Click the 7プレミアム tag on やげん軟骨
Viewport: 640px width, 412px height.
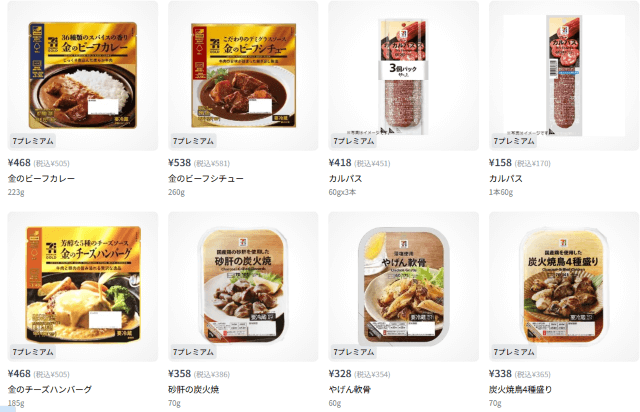[354, 352]
